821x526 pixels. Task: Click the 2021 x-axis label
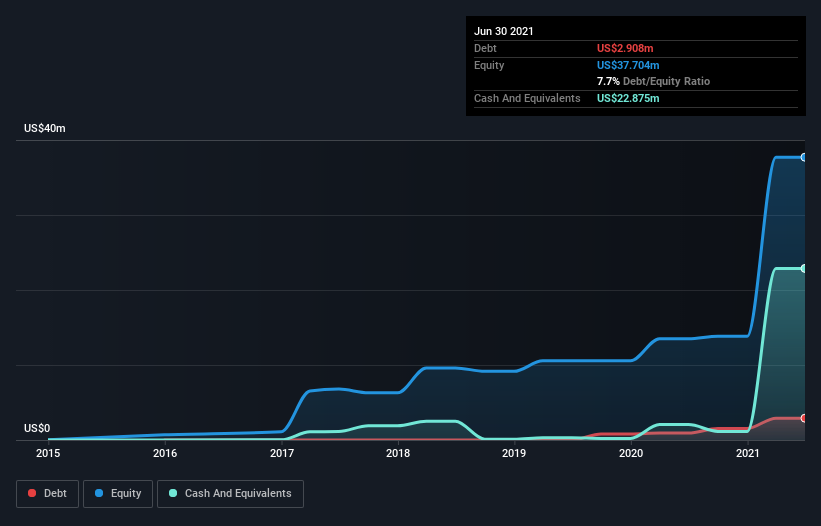(748, 453)
